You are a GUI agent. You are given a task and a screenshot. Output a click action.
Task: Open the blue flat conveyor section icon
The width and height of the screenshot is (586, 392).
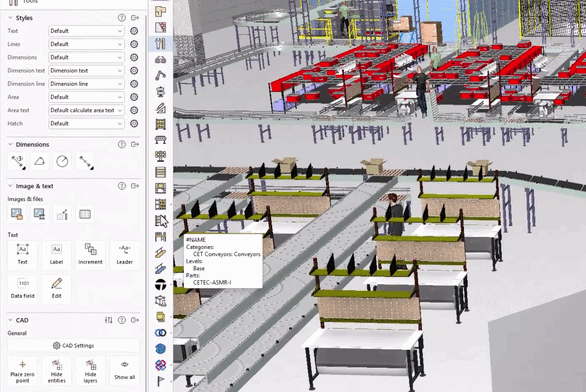point(160,269)
